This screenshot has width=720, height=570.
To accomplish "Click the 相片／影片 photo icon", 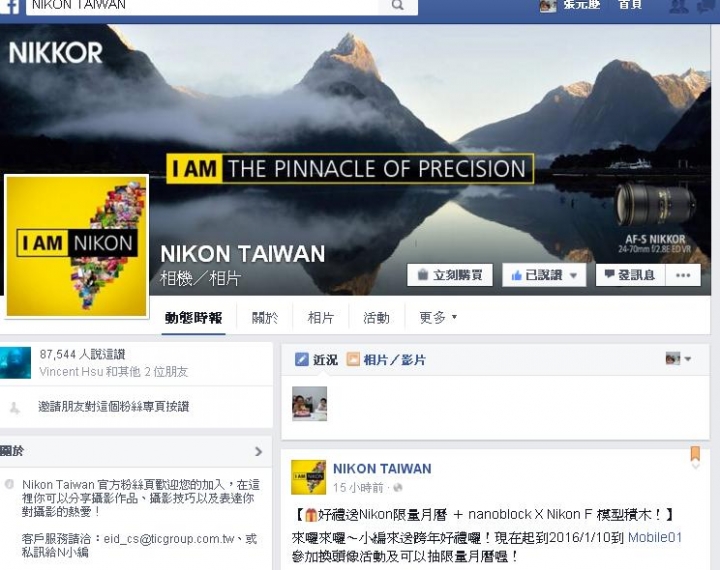I will coord(353,359).
